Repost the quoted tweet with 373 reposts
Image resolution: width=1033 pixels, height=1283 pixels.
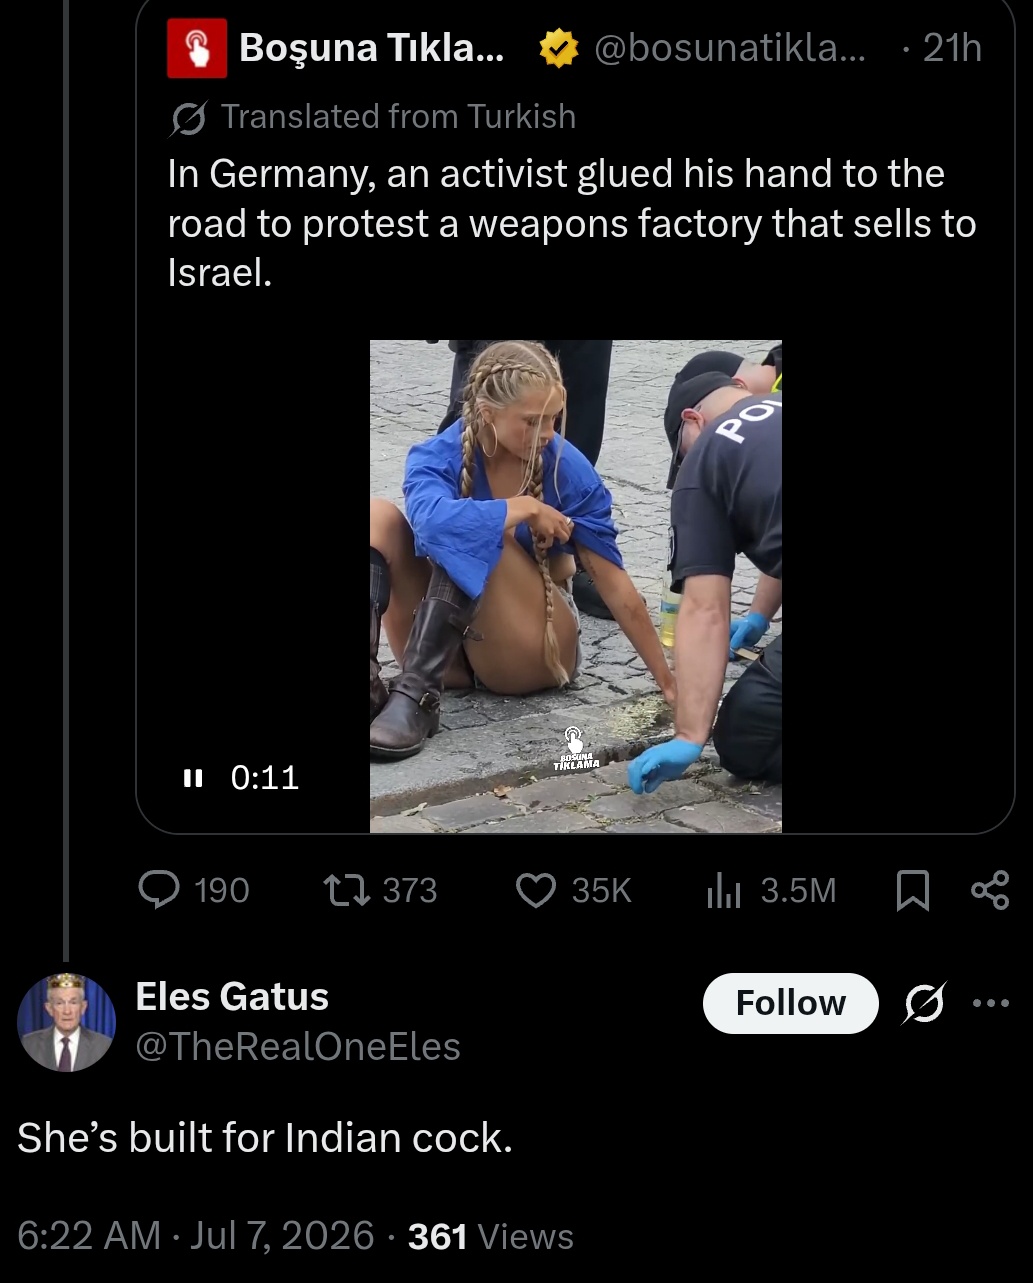(381, 889)
